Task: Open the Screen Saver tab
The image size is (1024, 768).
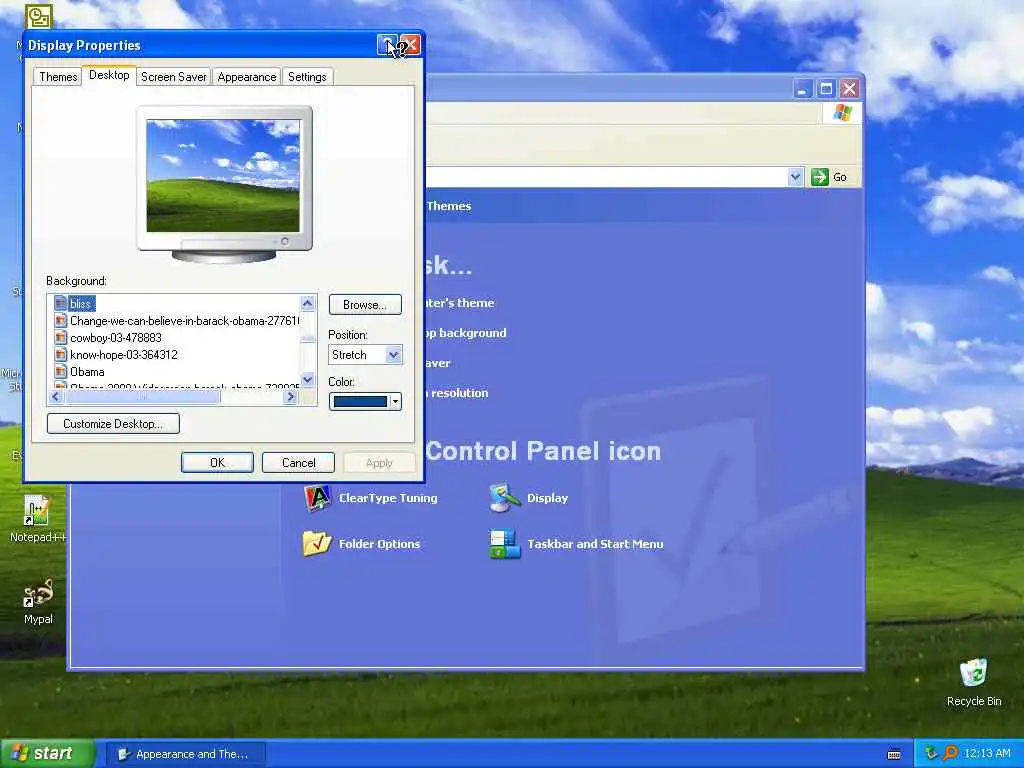Action: [173, 77]
